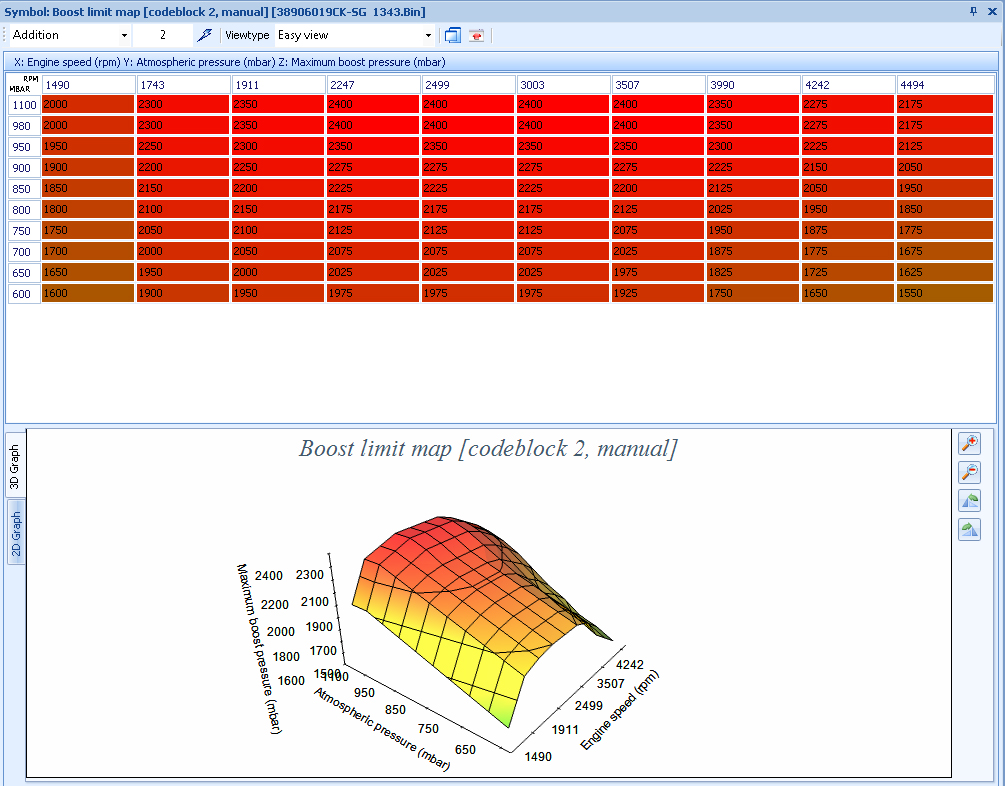This screenshot has width=1005, height=786.
Task: Click the execute operation lightning icon
Action: (x=205, y=35)
